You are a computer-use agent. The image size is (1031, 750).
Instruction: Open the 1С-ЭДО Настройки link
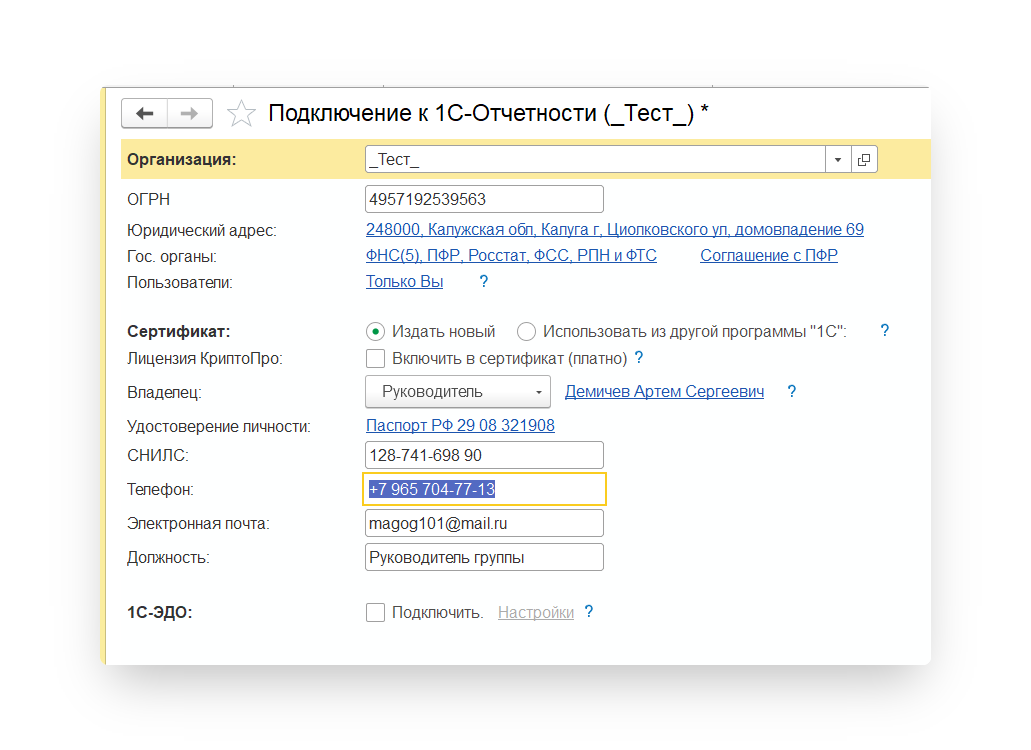(x=536, y=612)
